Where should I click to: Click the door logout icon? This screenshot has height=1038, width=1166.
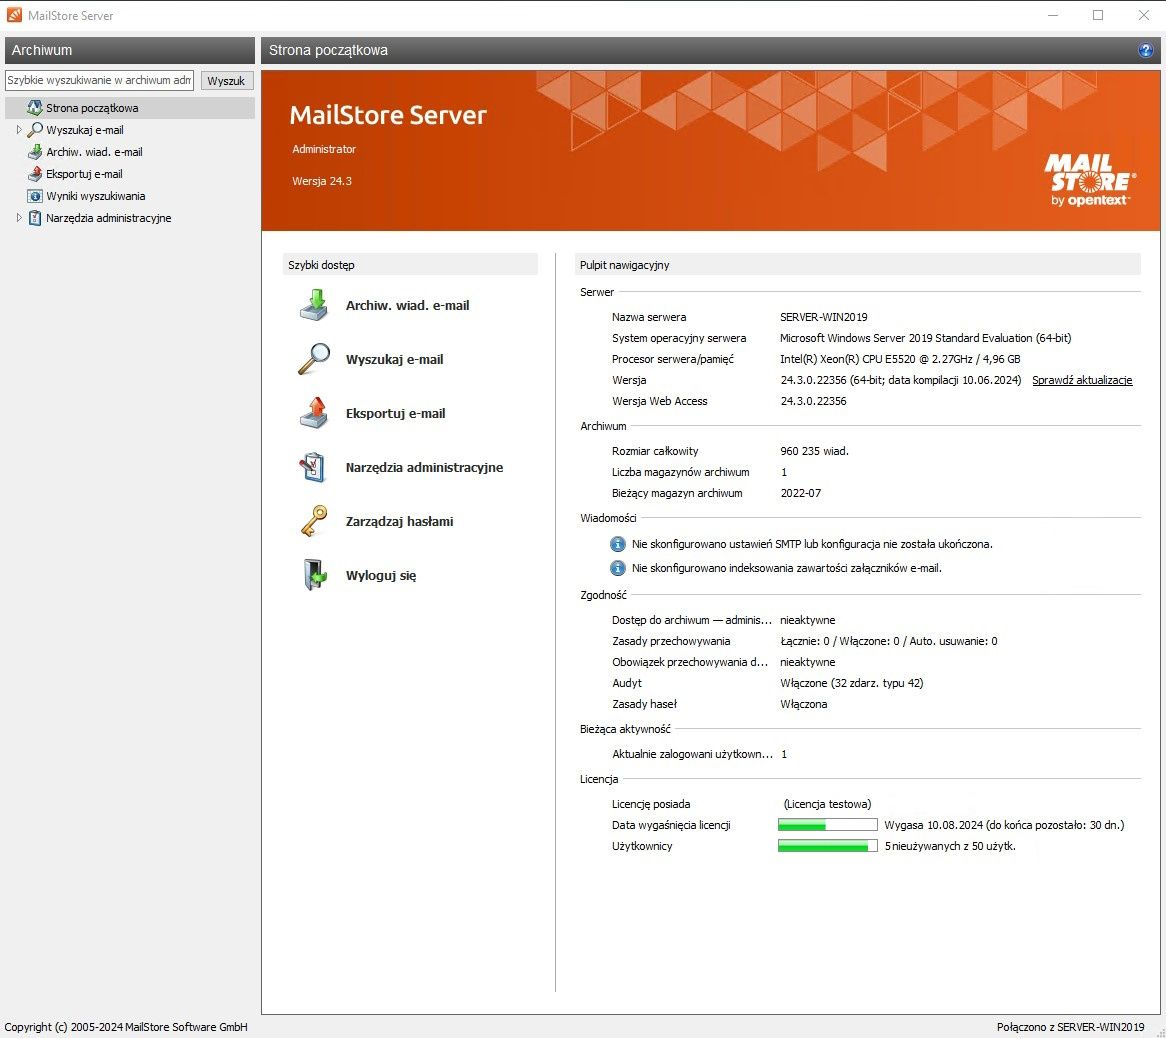[x=315, y=575]
